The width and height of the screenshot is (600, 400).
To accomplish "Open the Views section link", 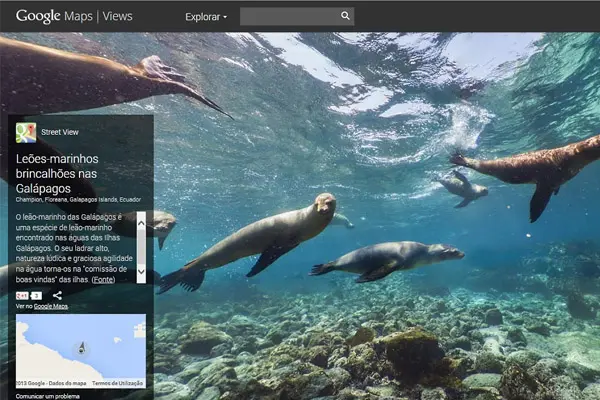I will pyautogui.click(x=117, y=16).
